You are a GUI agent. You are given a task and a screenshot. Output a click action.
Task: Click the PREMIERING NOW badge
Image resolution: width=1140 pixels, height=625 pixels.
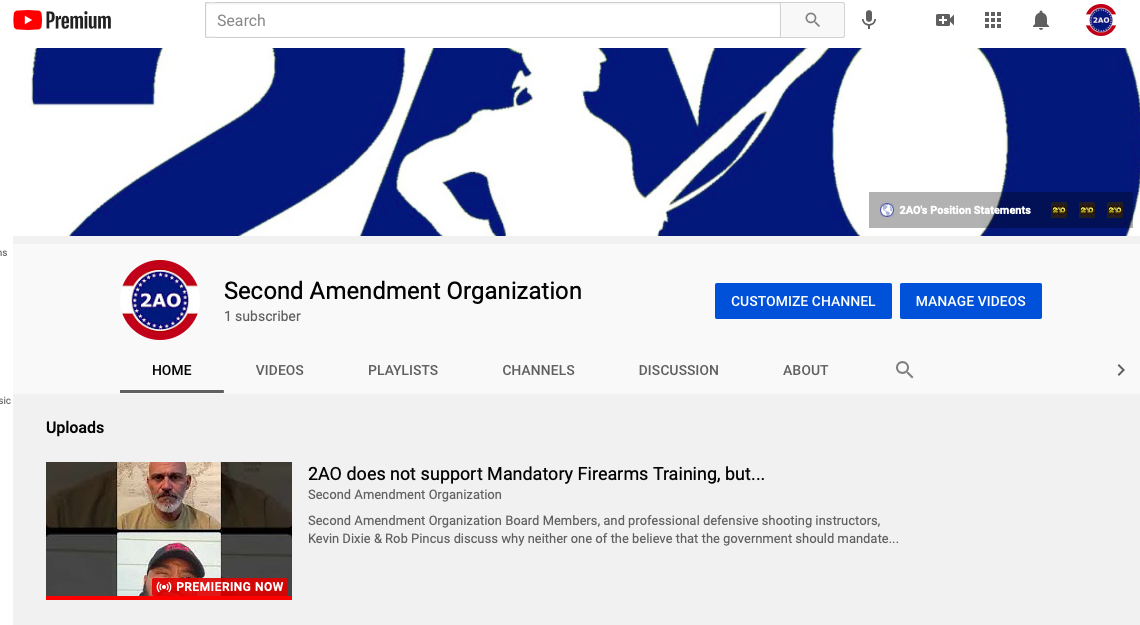point(220,586)
